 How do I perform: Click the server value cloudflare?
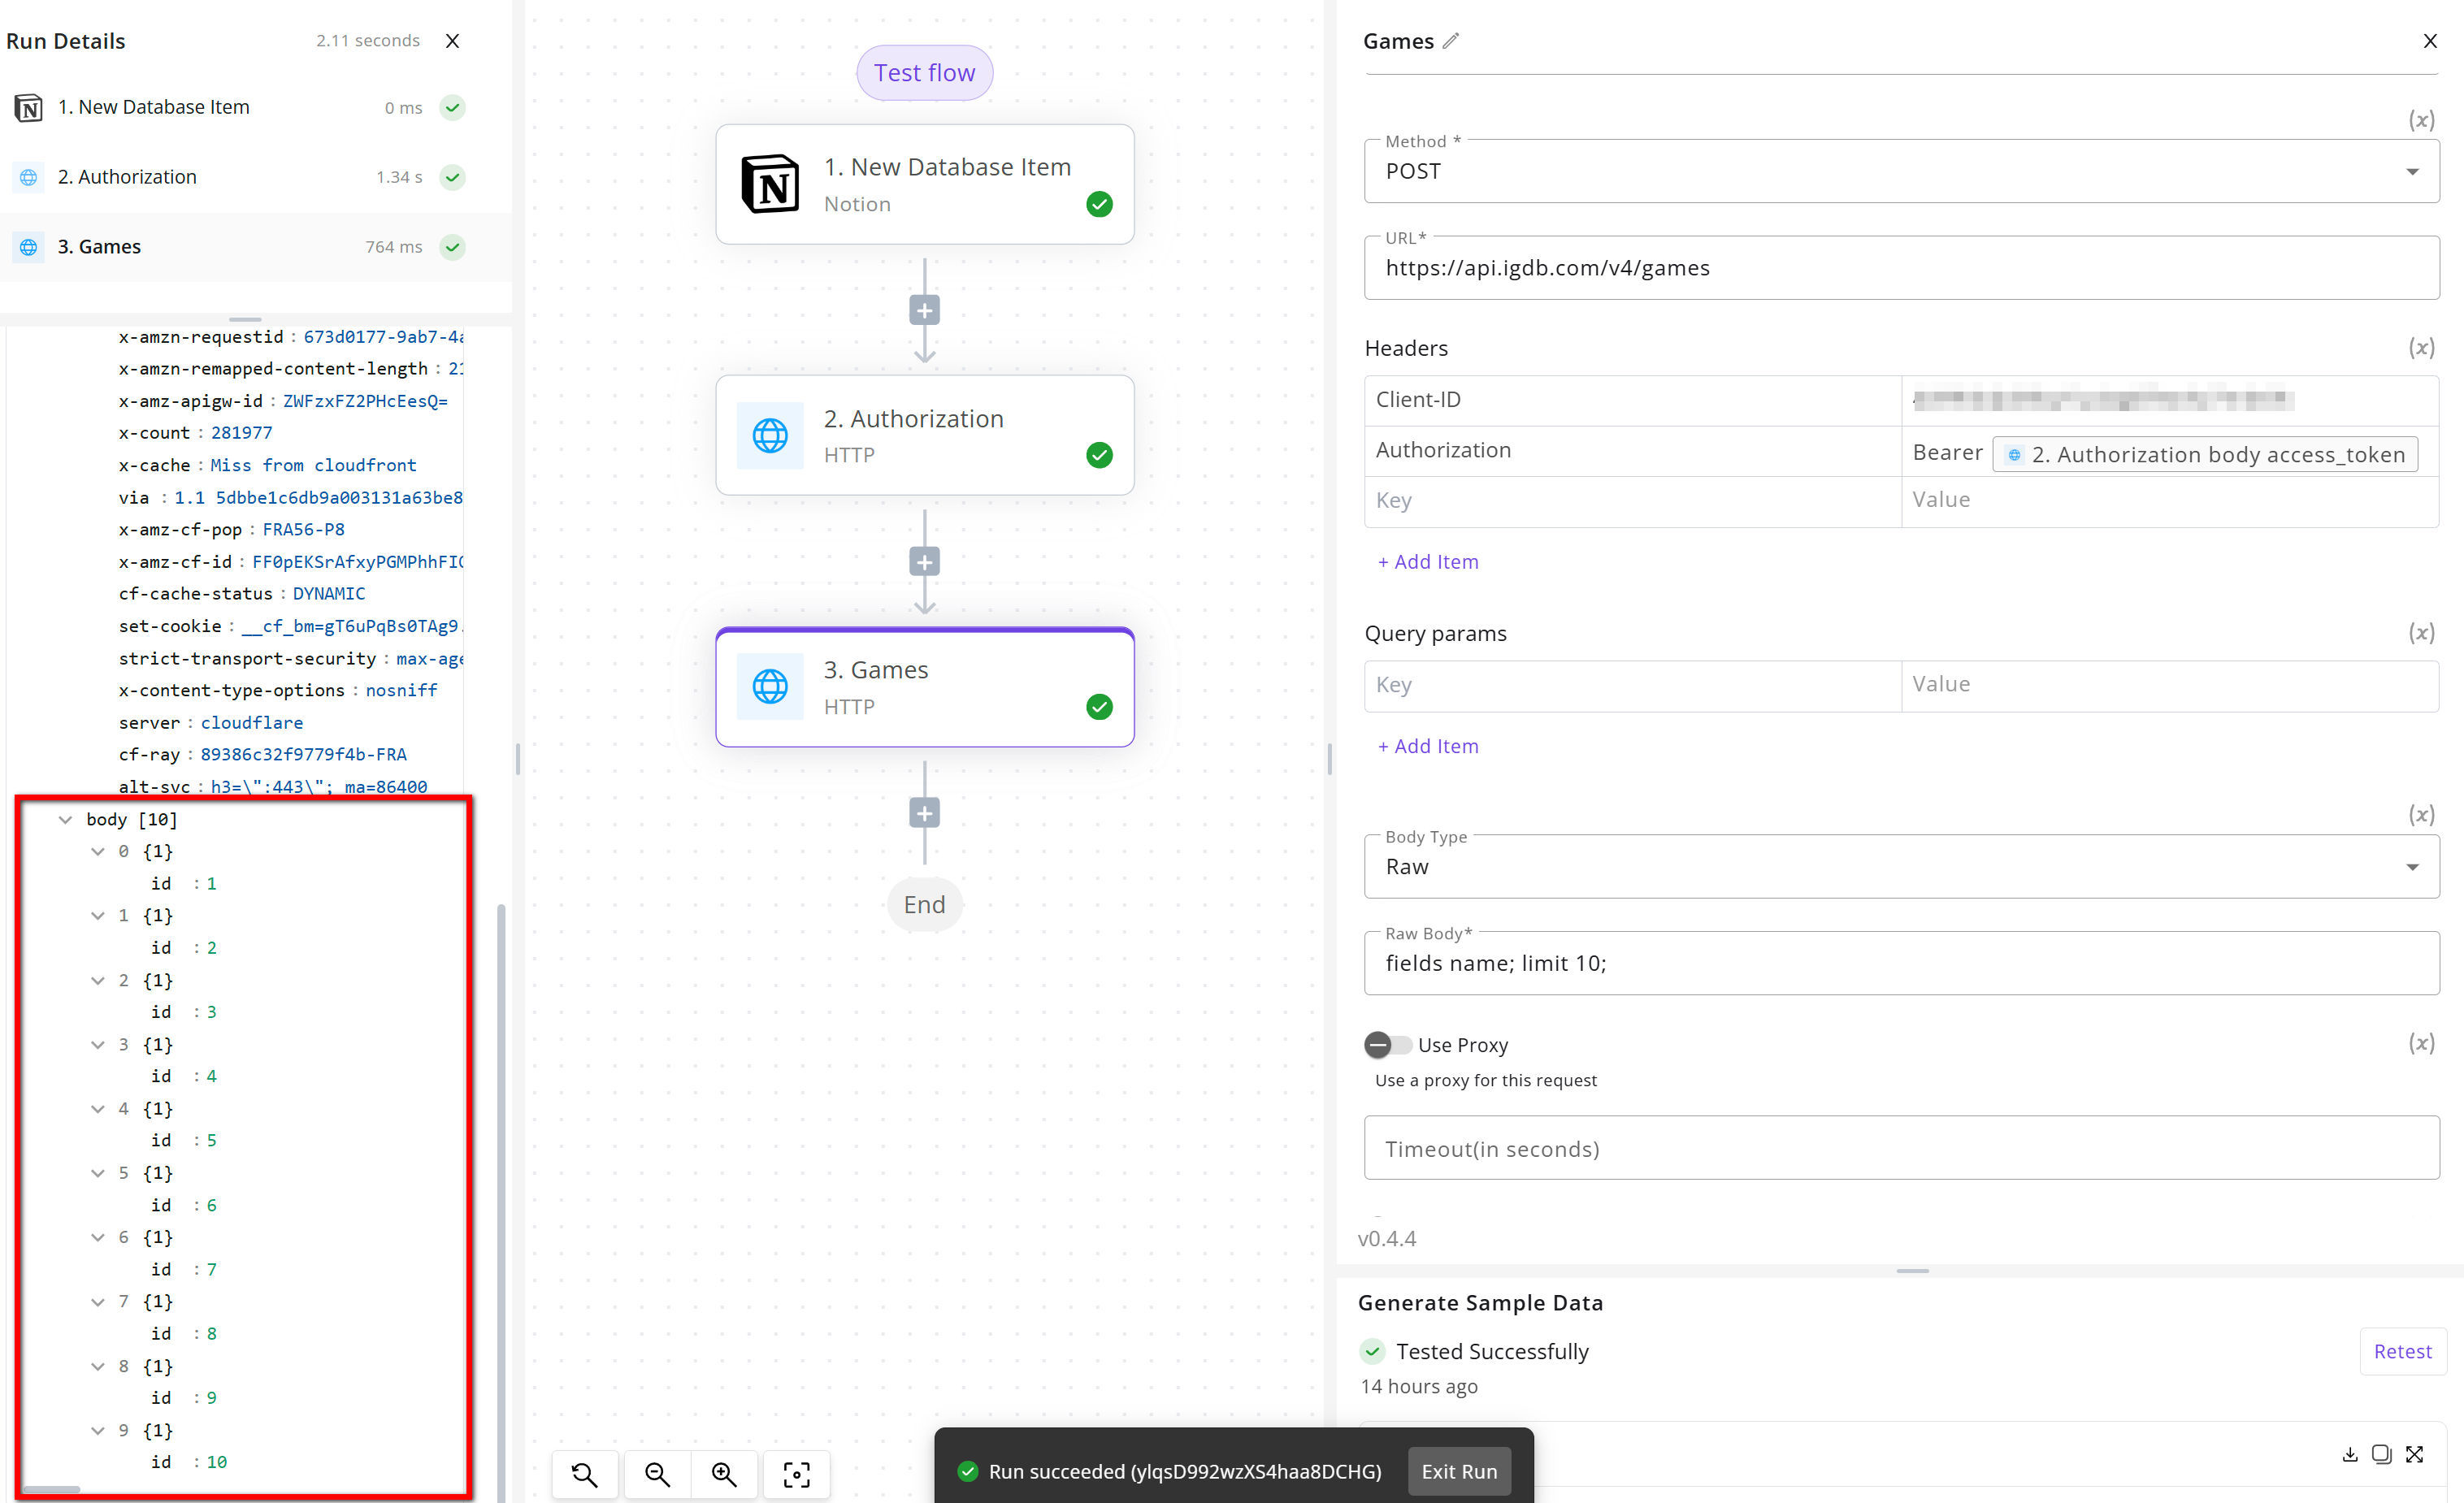pos(251,722)
